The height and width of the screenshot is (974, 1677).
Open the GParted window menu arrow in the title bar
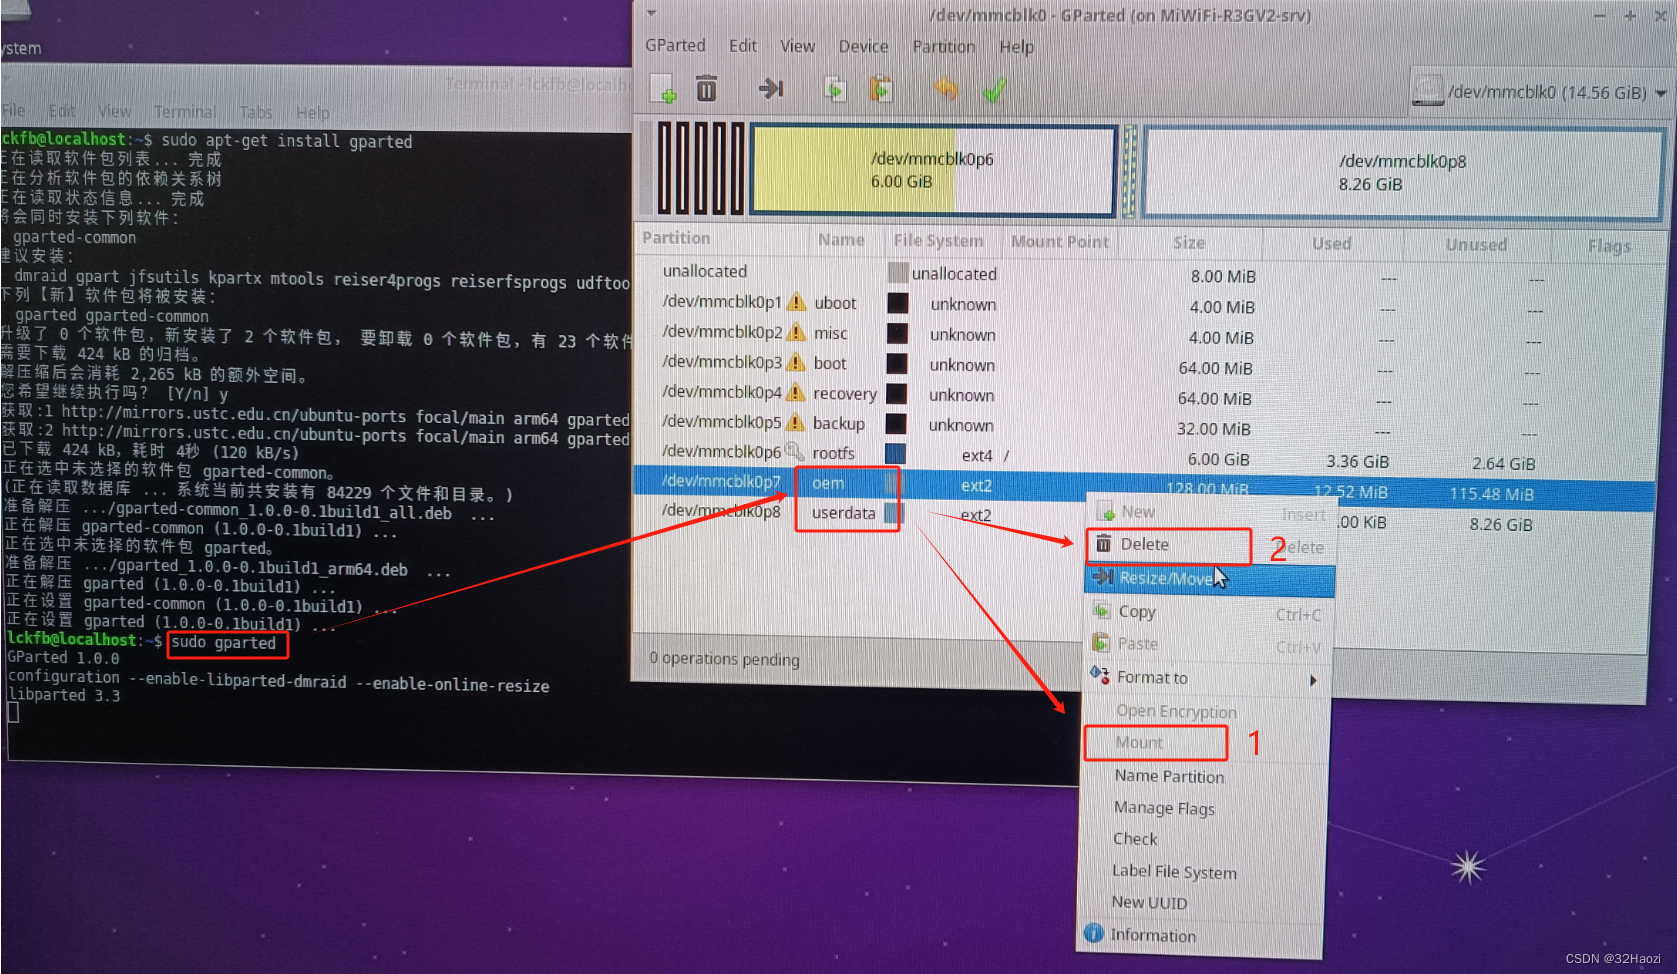pos(652,13)
